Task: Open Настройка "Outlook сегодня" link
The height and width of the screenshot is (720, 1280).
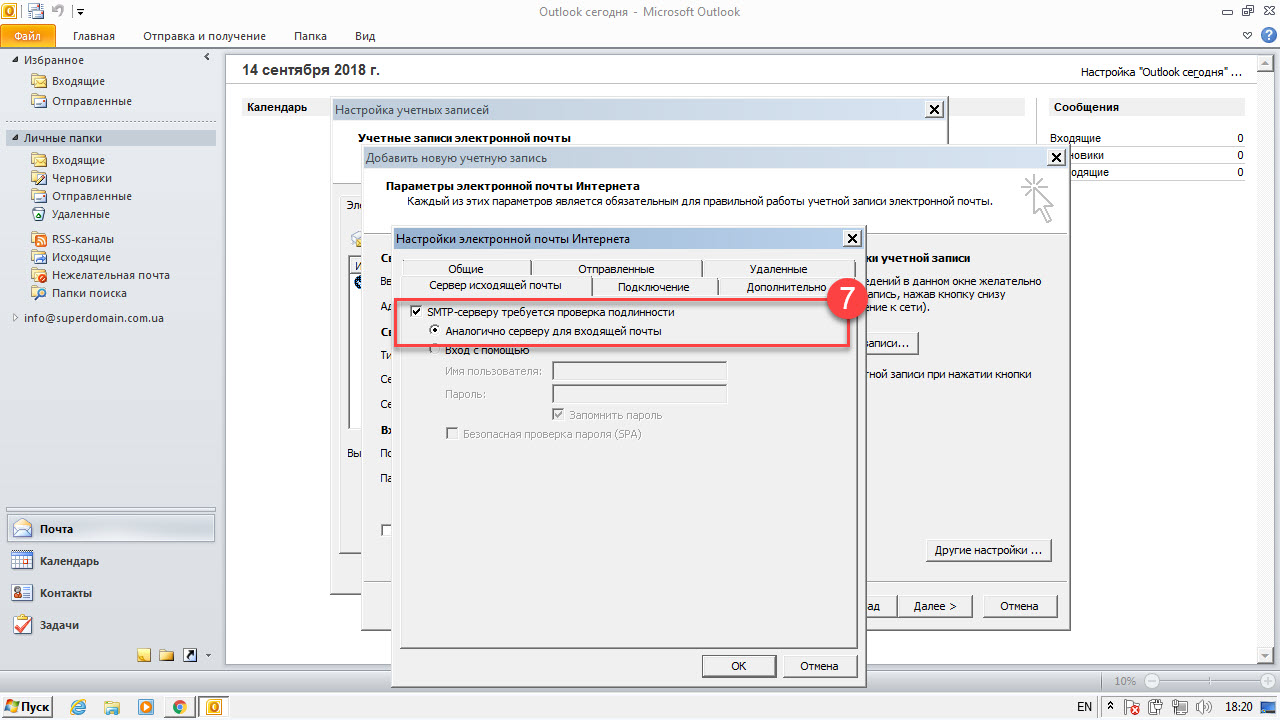Action: click(x=1161, y=73)
